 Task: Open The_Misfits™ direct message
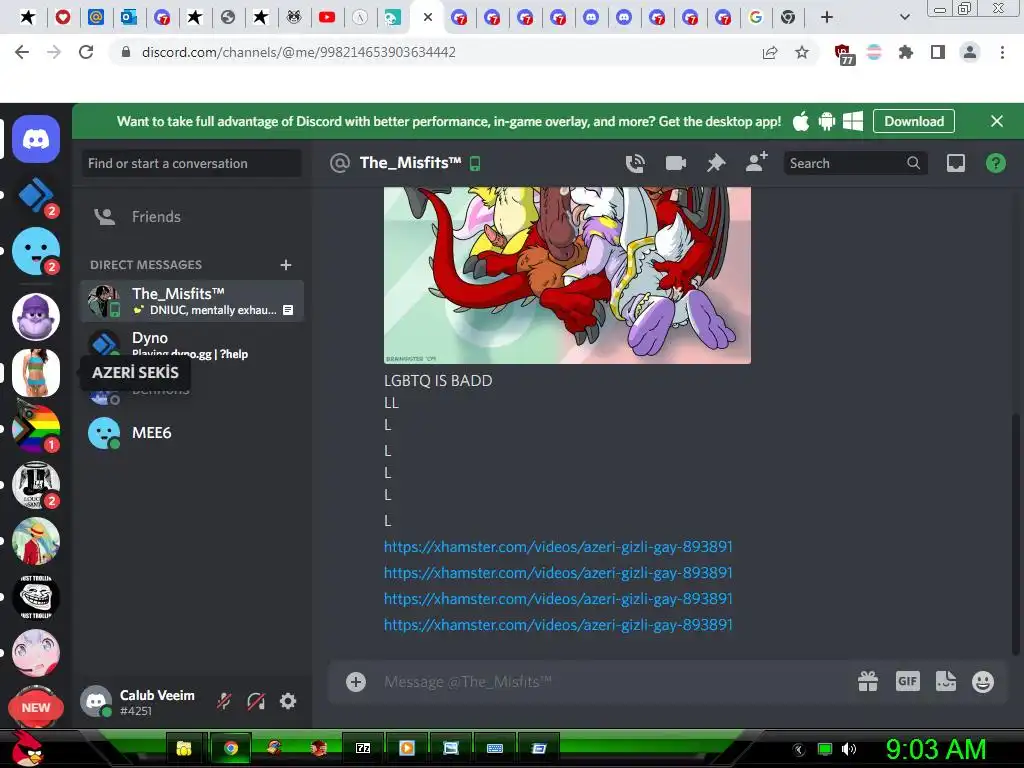(192, 301)
